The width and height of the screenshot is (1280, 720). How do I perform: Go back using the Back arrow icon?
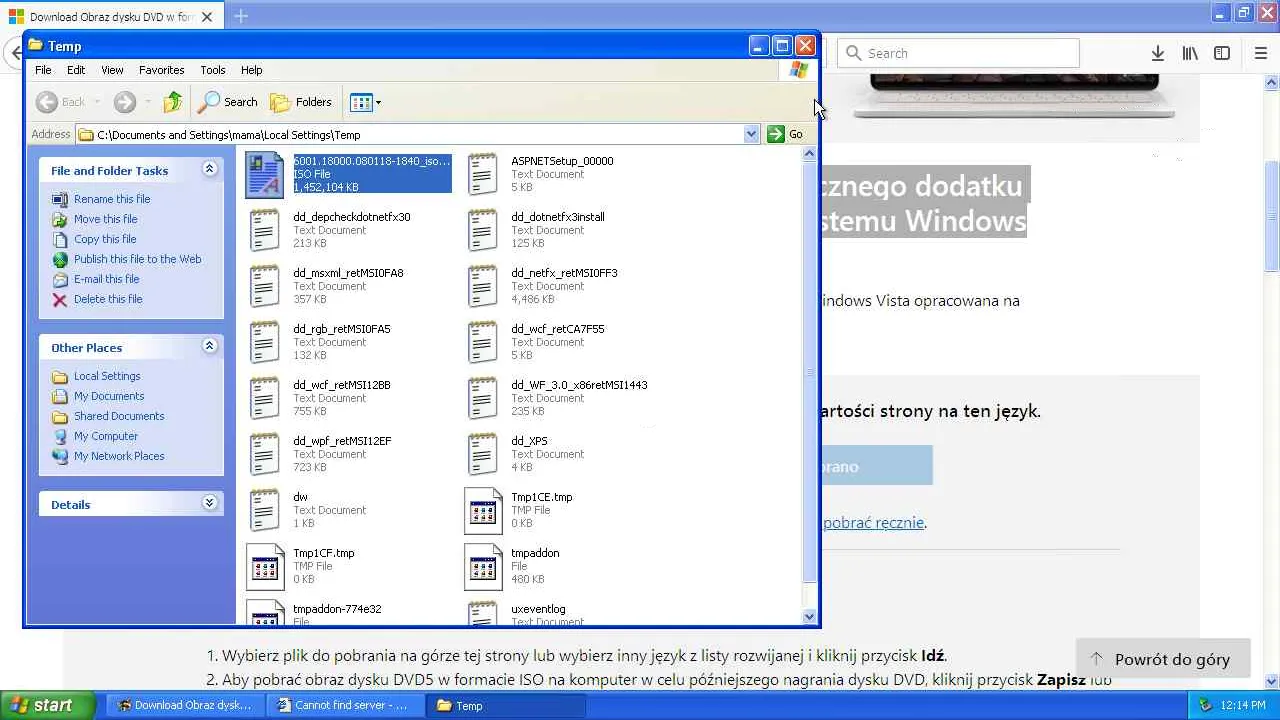click(x=47, y=102)
